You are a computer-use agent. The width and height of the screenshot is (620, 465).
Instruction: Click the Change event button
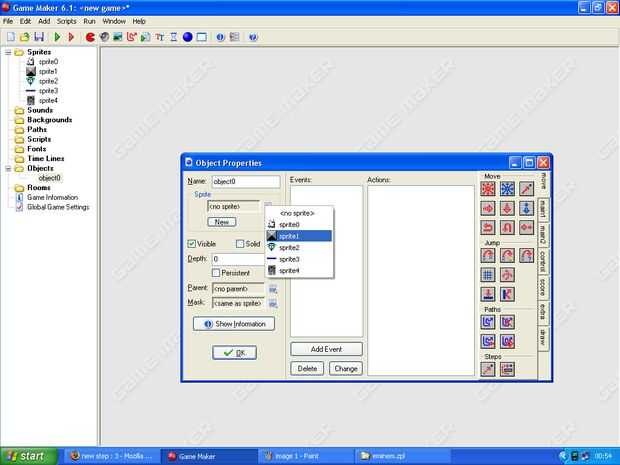click(x=346, y=369)
